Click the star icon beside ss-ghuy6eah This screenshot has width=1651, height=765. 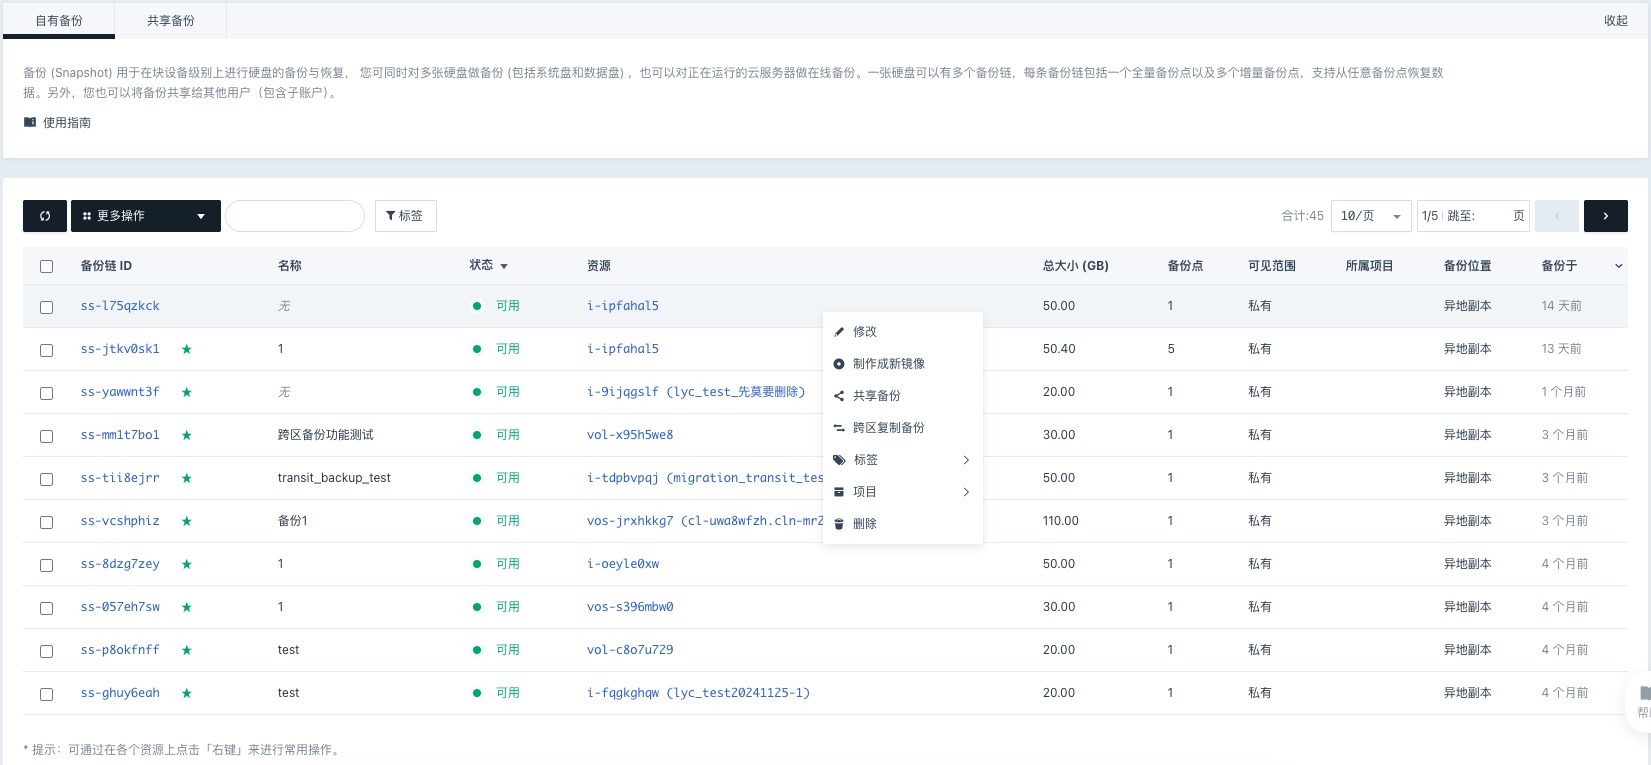point(187,693)
